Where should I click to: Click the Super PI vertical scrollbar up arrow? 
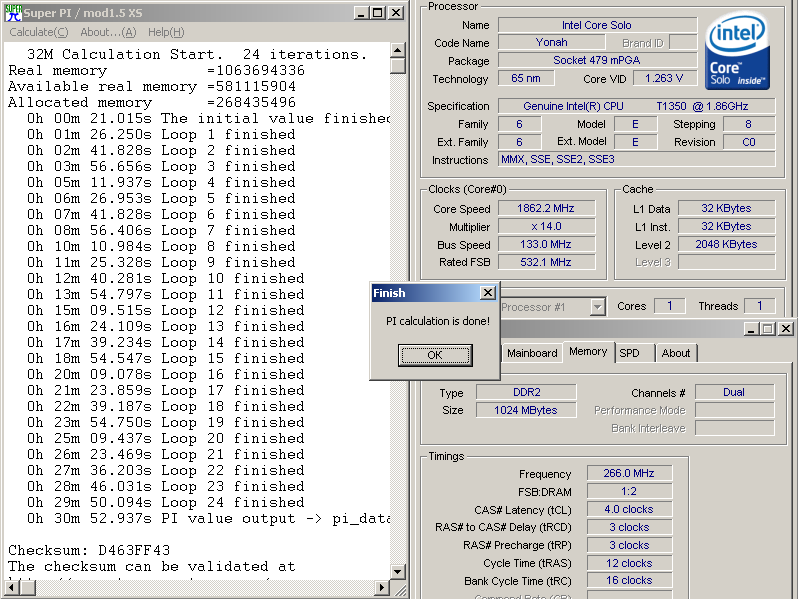tap(397, 50)
